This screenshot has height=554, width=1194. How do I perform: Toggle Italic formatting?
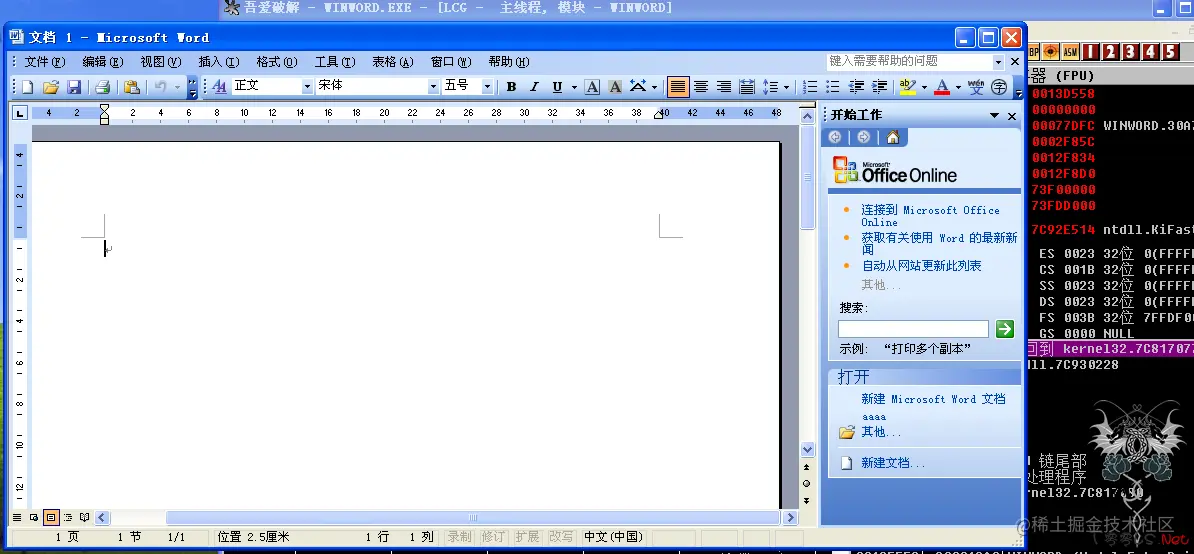click(x=535, y=87)
